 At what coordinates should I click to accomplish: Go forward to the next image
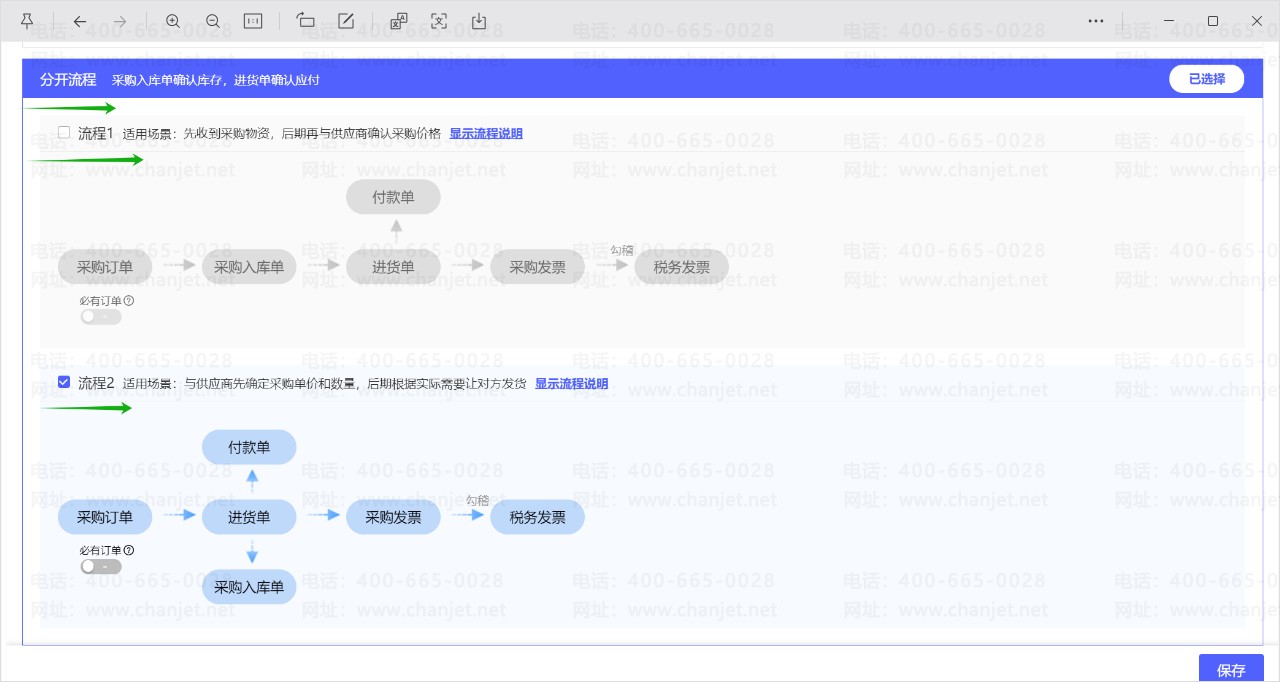[120, 21]
